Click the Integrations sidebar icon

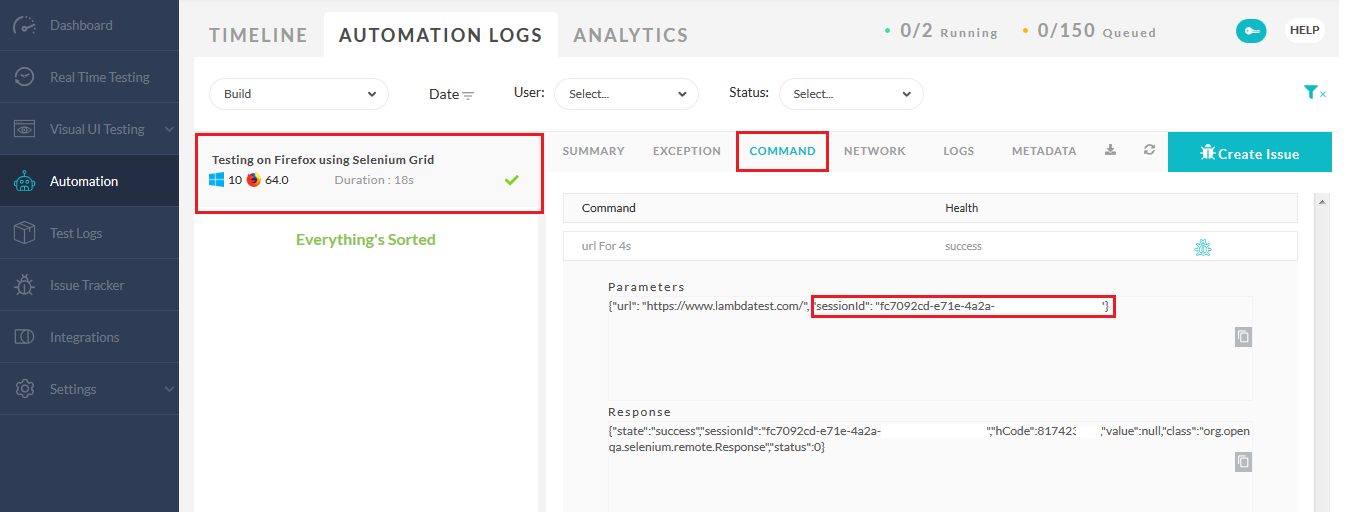point(25,337)
